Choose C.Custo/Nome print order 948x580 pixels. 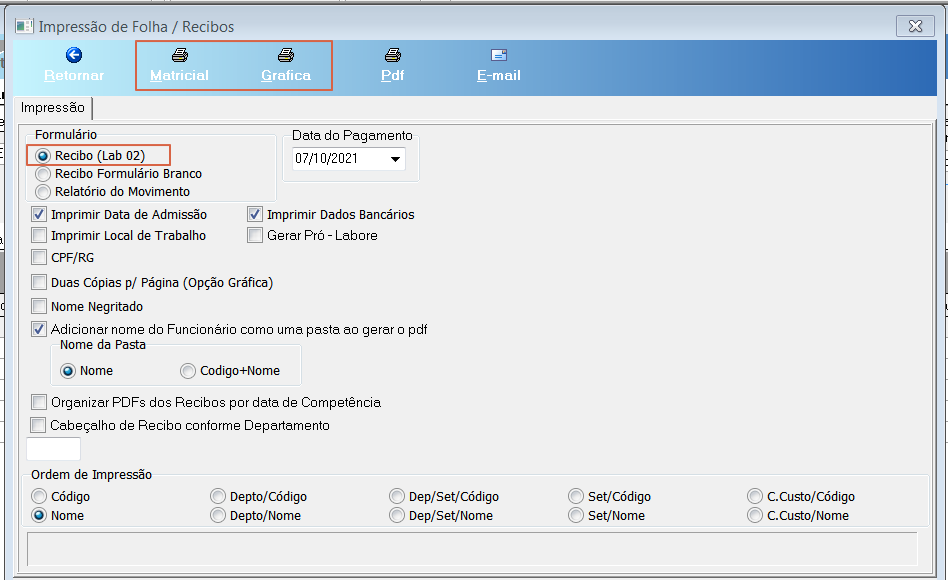[x=755, y=516]
